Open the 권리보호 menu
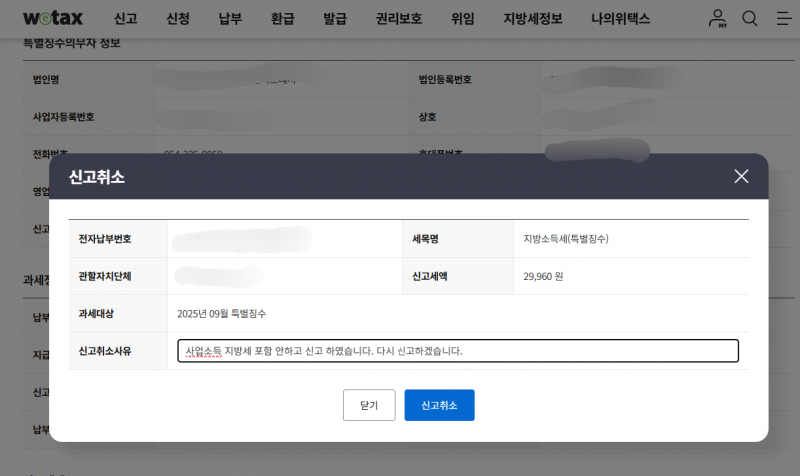This screenshot has height=476, width=800. coord(398,19)
